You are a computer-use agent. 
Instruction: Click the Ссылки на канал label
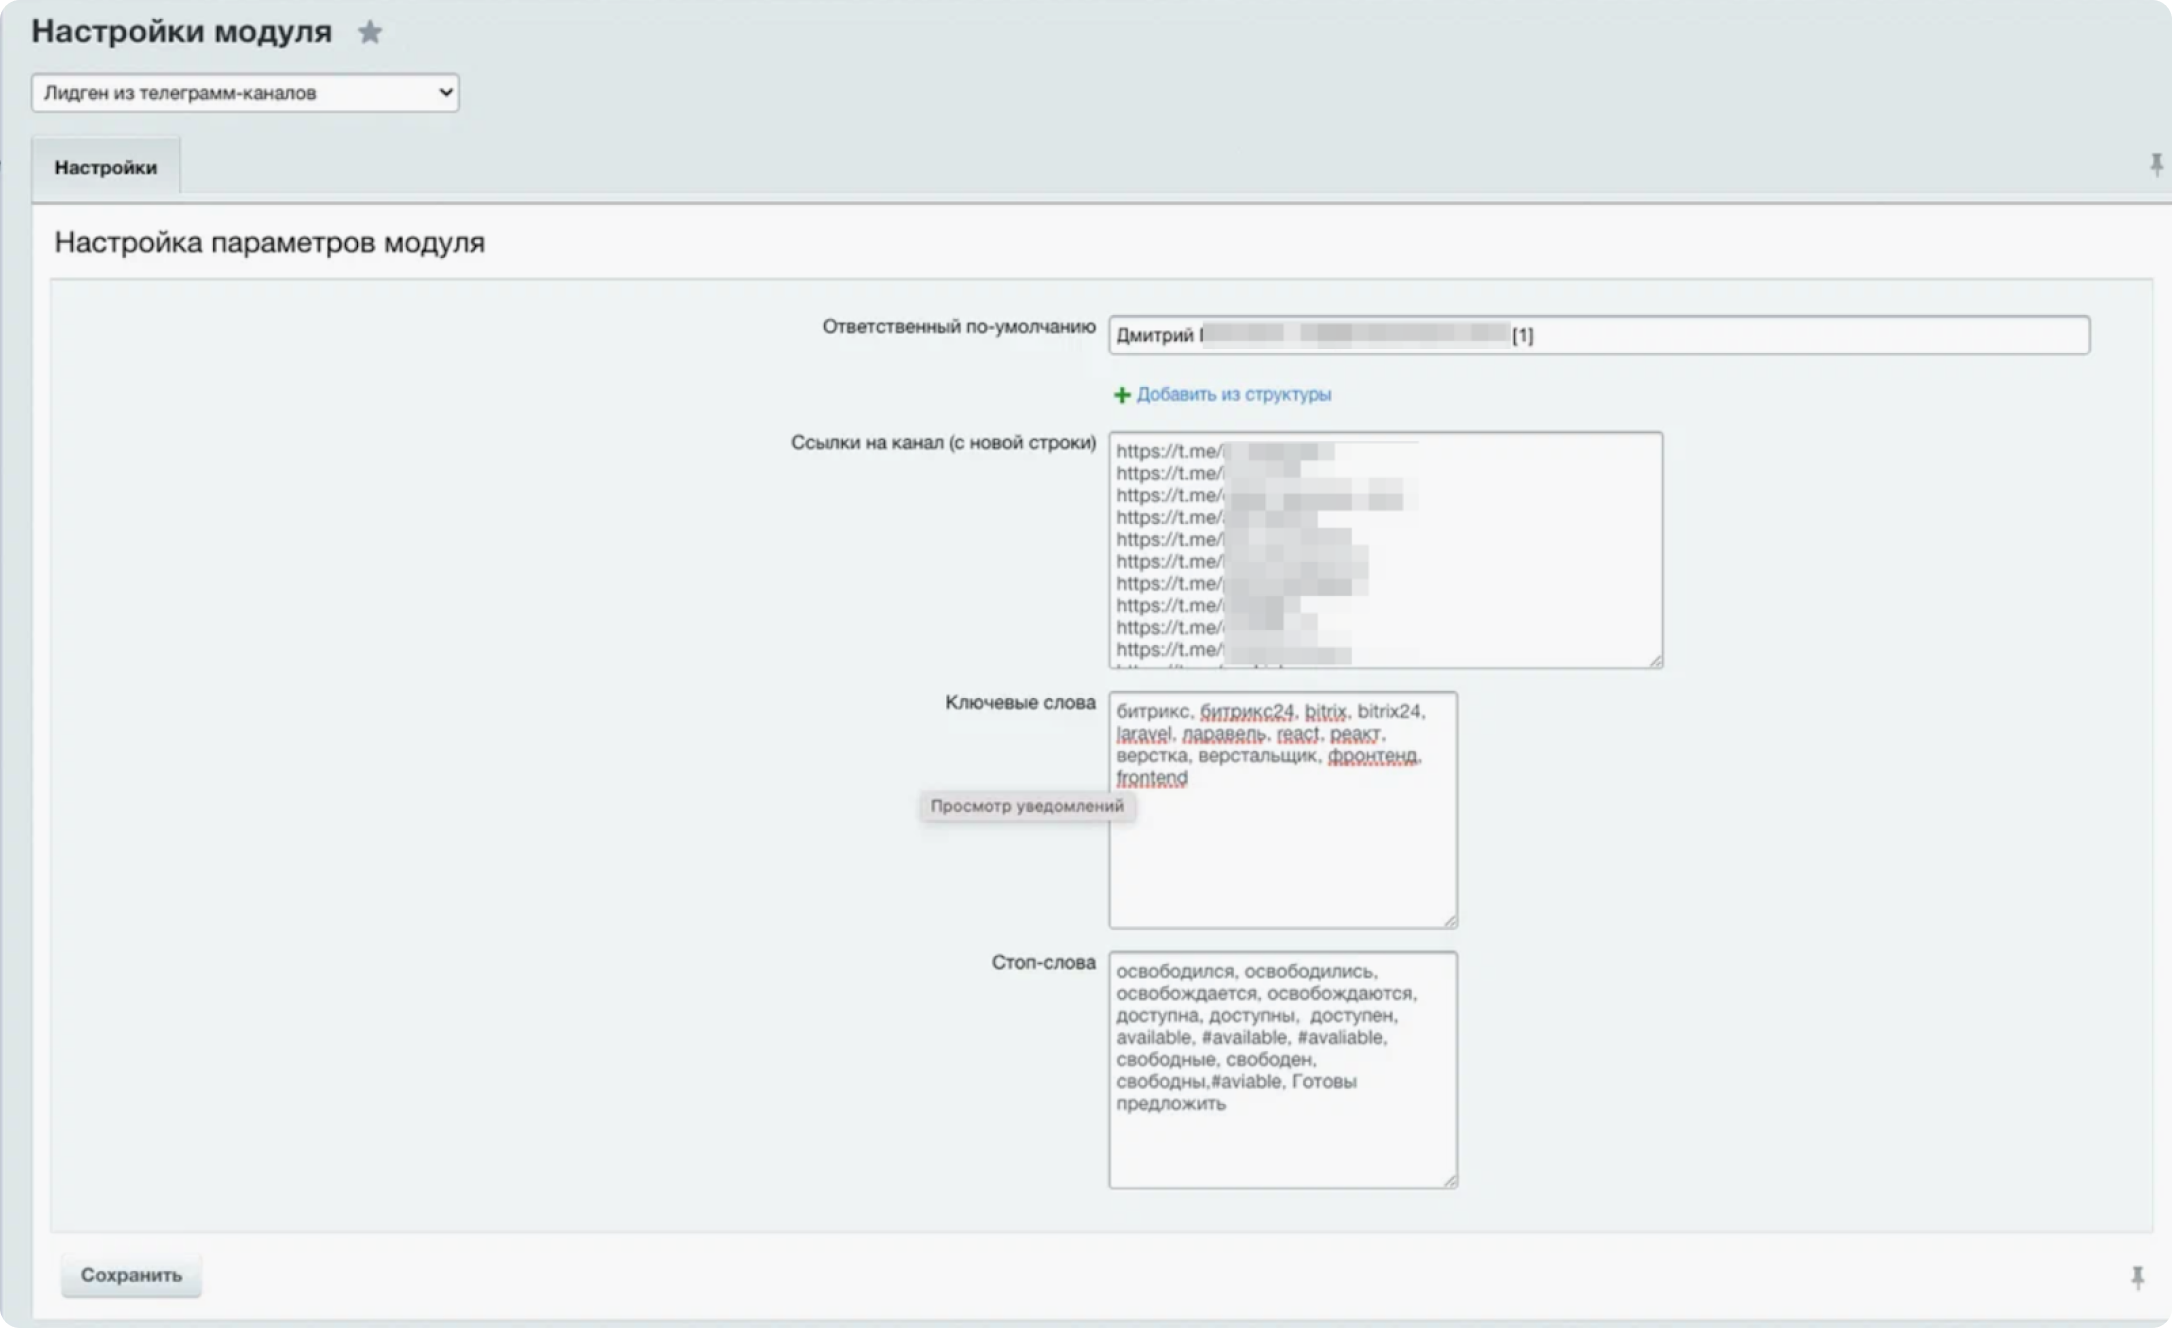tap(943, 443)
